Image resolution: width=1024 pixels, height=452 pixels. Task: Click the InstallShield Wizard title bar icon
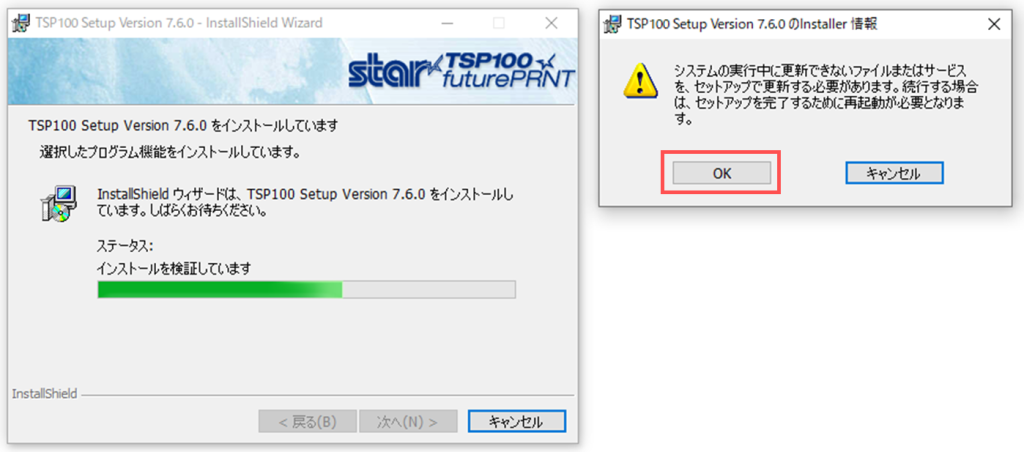point(21,23)
